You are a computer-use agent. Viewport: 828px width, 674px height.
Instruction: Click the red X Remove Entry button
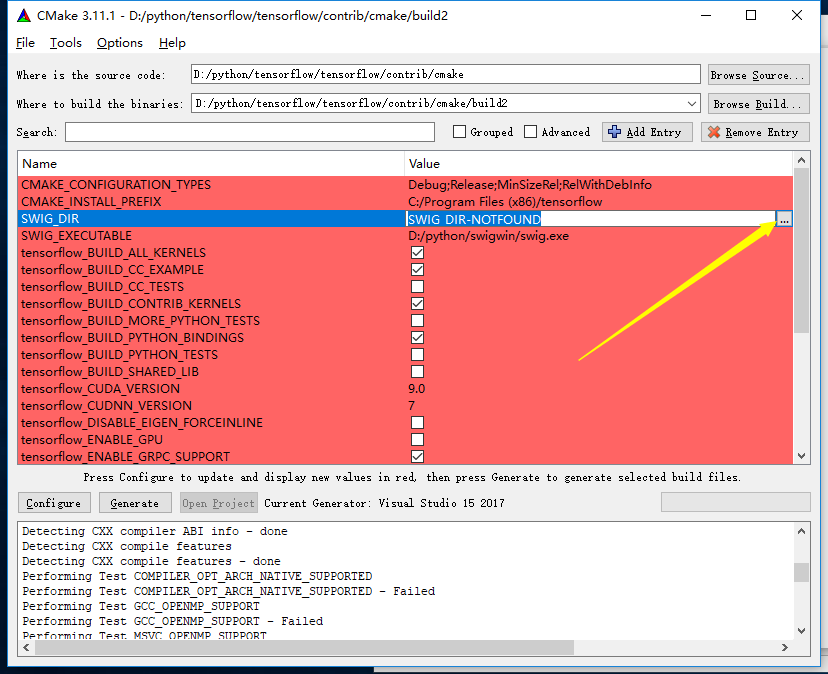[x=754, y=132]
